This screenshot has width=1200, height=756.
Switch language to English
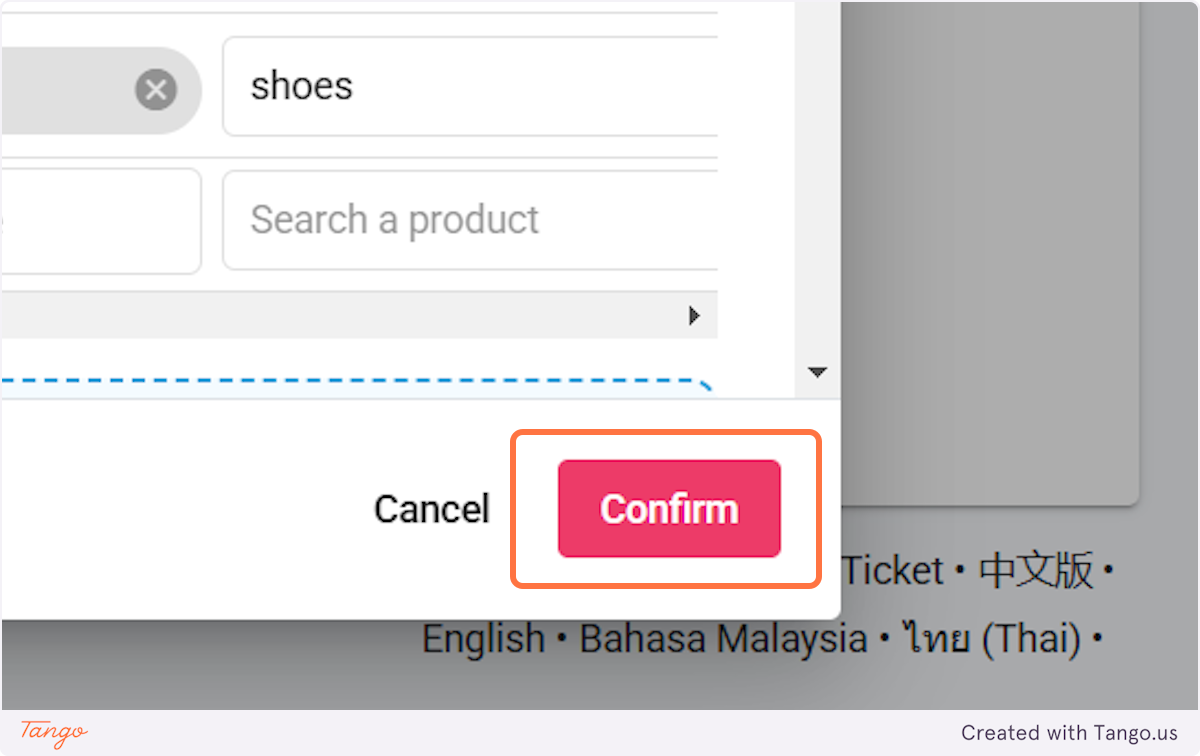tap(483, 637)
